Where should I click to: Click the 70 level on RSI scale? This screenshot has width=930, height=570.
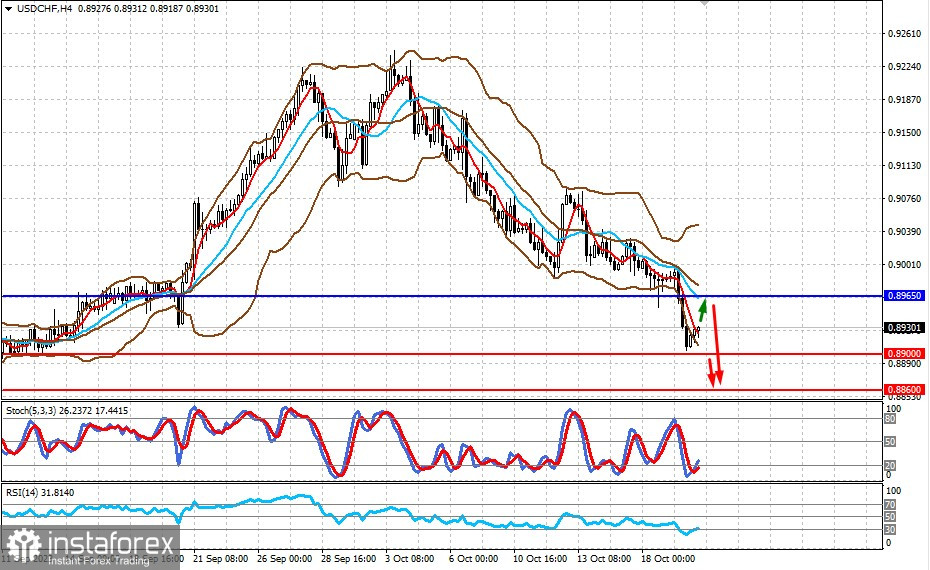[890, 505]
